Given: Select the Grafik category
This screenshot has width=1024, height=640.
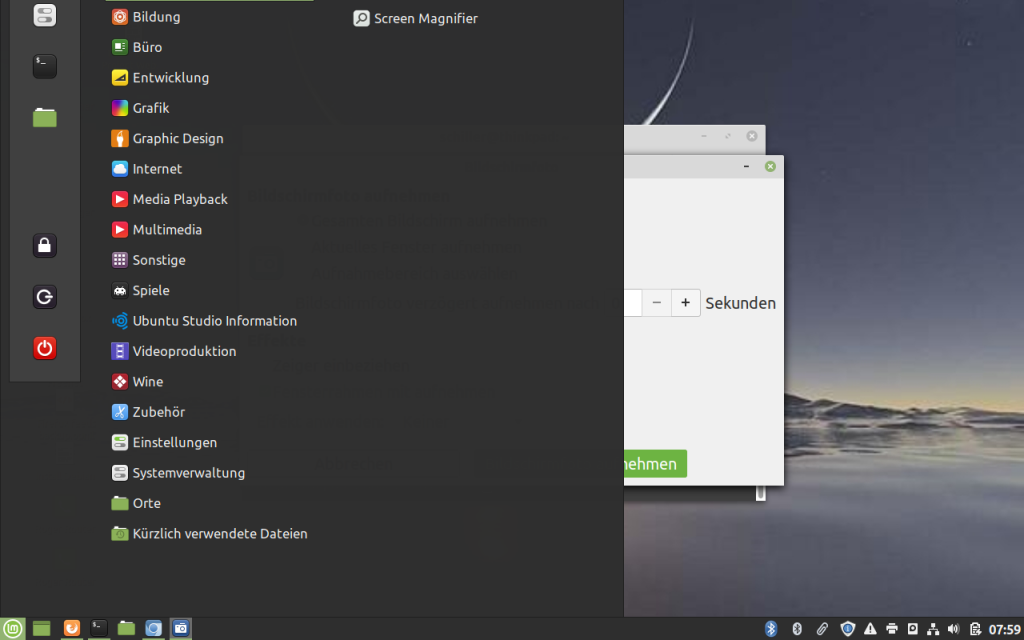Looking at the screenshot, I should click(x=151, y=108).
